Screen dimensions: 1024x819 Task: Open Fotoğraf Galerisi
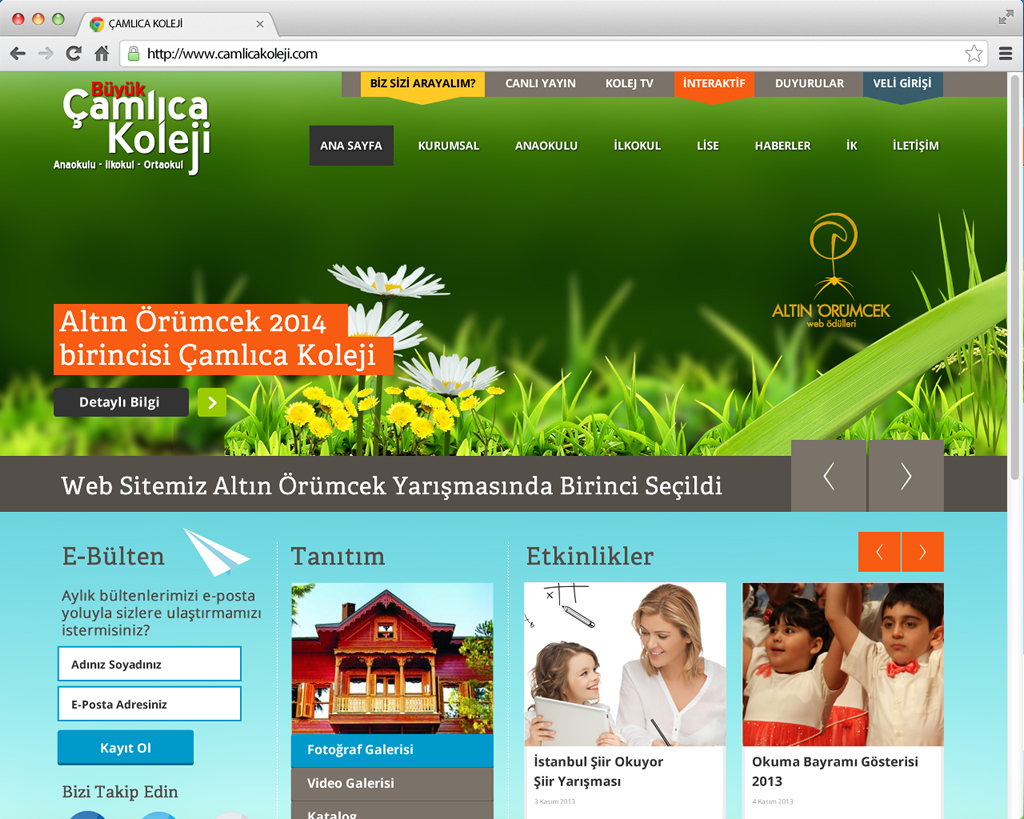coord(392,750)
